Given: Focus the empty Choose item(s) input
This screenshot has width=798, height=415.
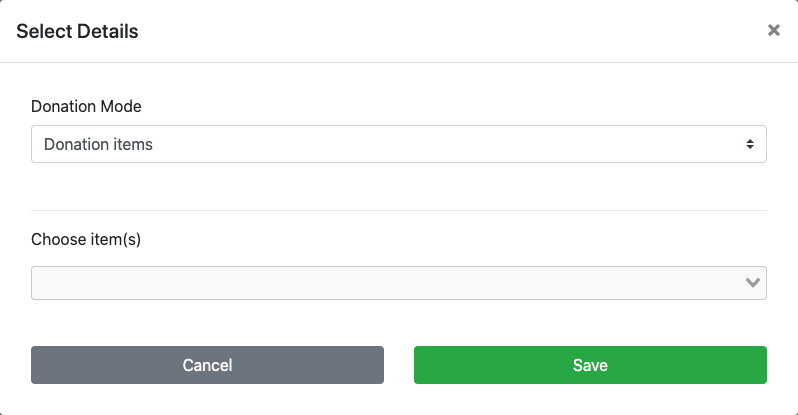Looking at the screenshot, I should (380, 283).
